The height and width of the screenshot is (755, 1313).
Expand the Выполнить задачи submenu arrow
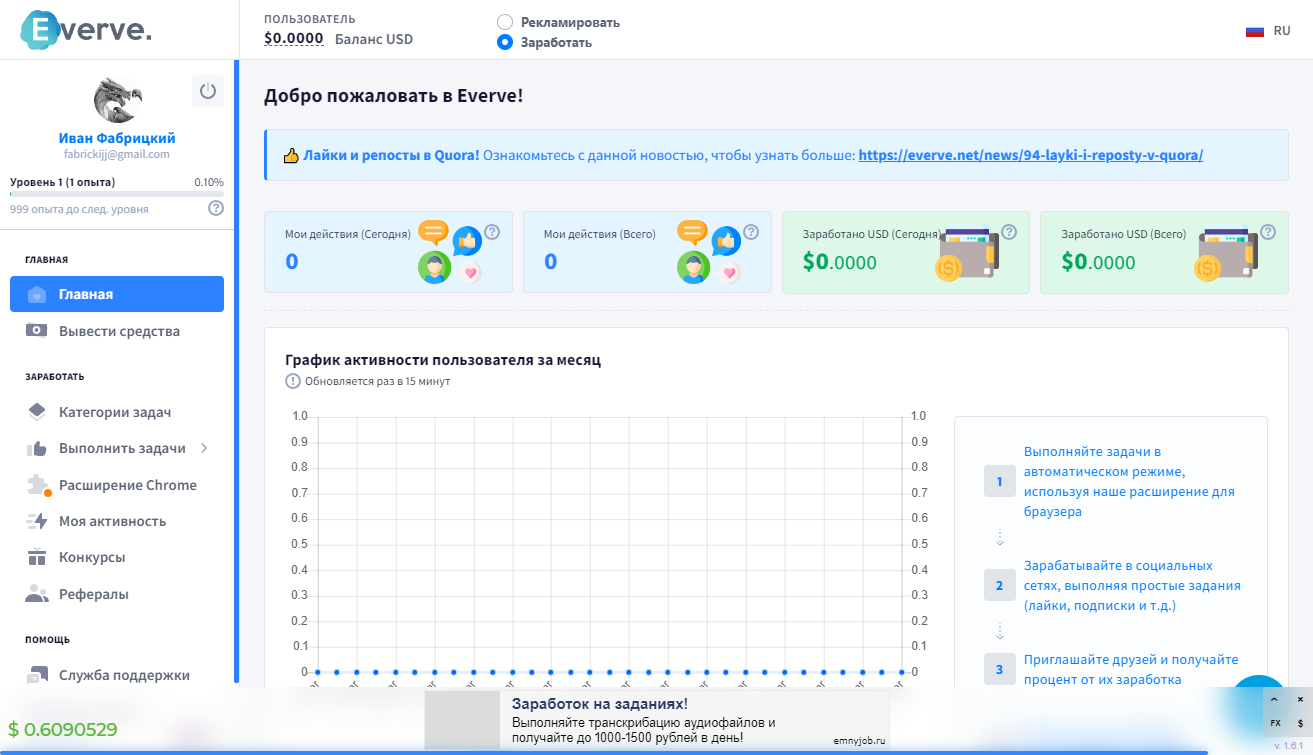click(x=204, y=448)
